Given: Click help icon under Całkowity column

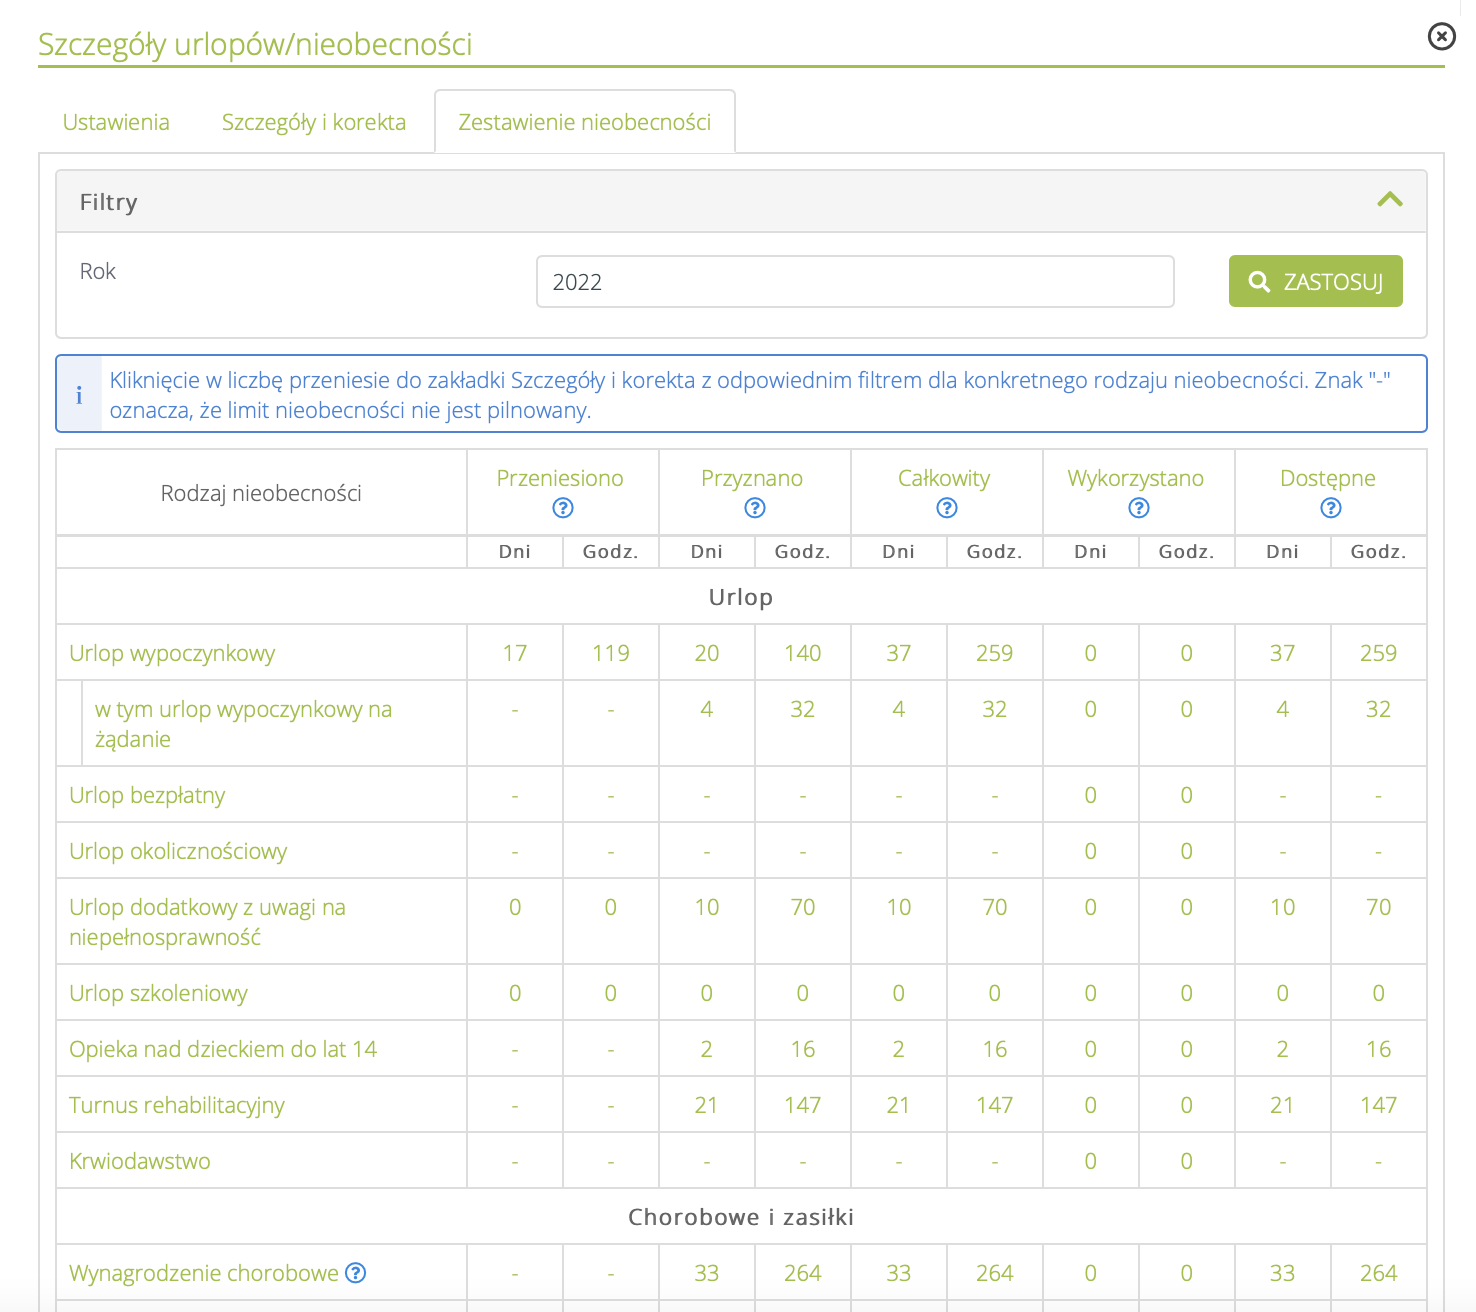Looking at the screenshot, I should 947,508.
